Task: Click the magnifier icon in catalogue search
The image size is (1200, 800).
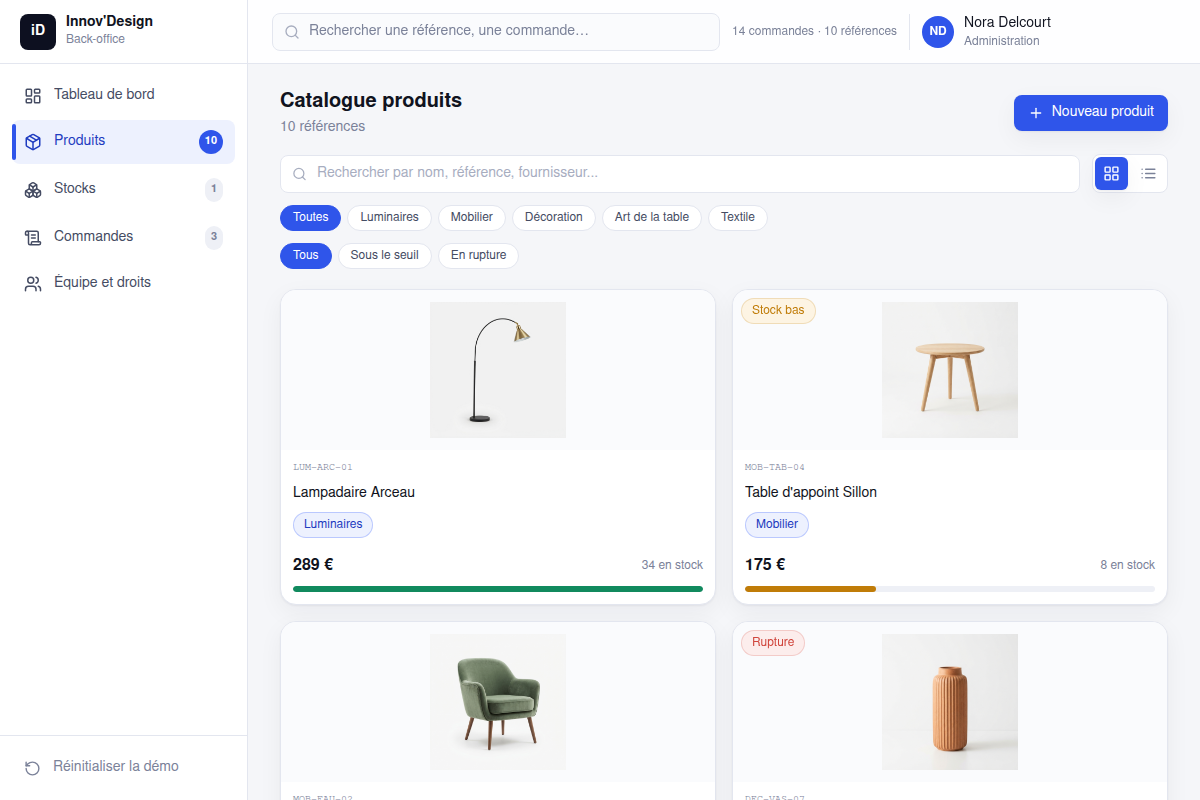Action: [x=299, y=174]
